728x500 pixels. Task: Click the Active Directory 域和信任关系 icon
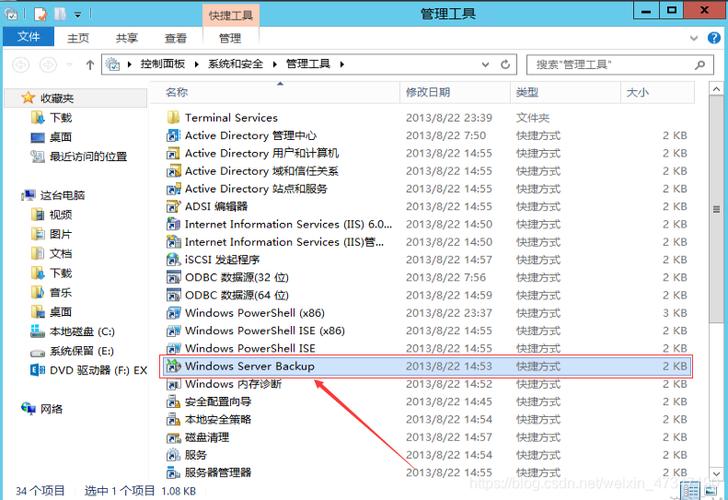[x=173, y=171]
